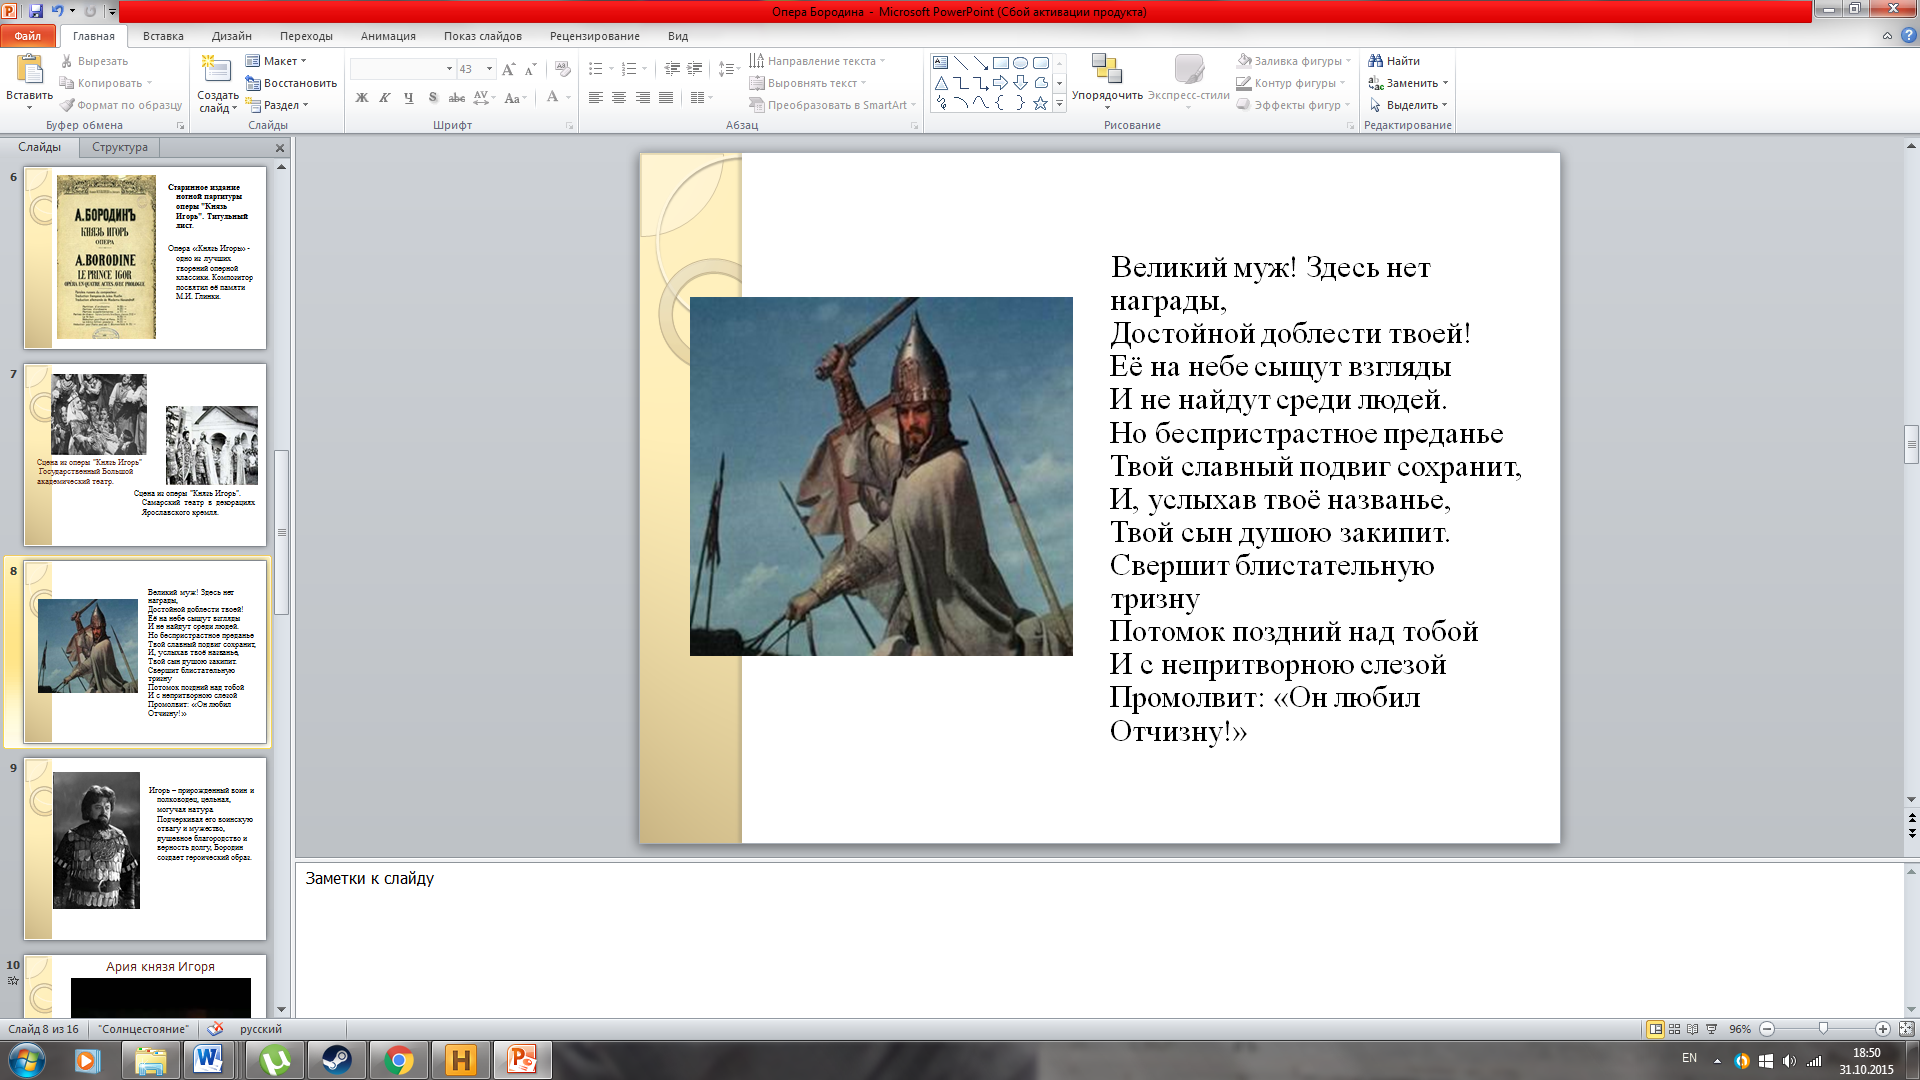1920x1080 pixels.
Task: Start slide show from status bar
Action: pyautogui.click(x=1711, y=1029)
